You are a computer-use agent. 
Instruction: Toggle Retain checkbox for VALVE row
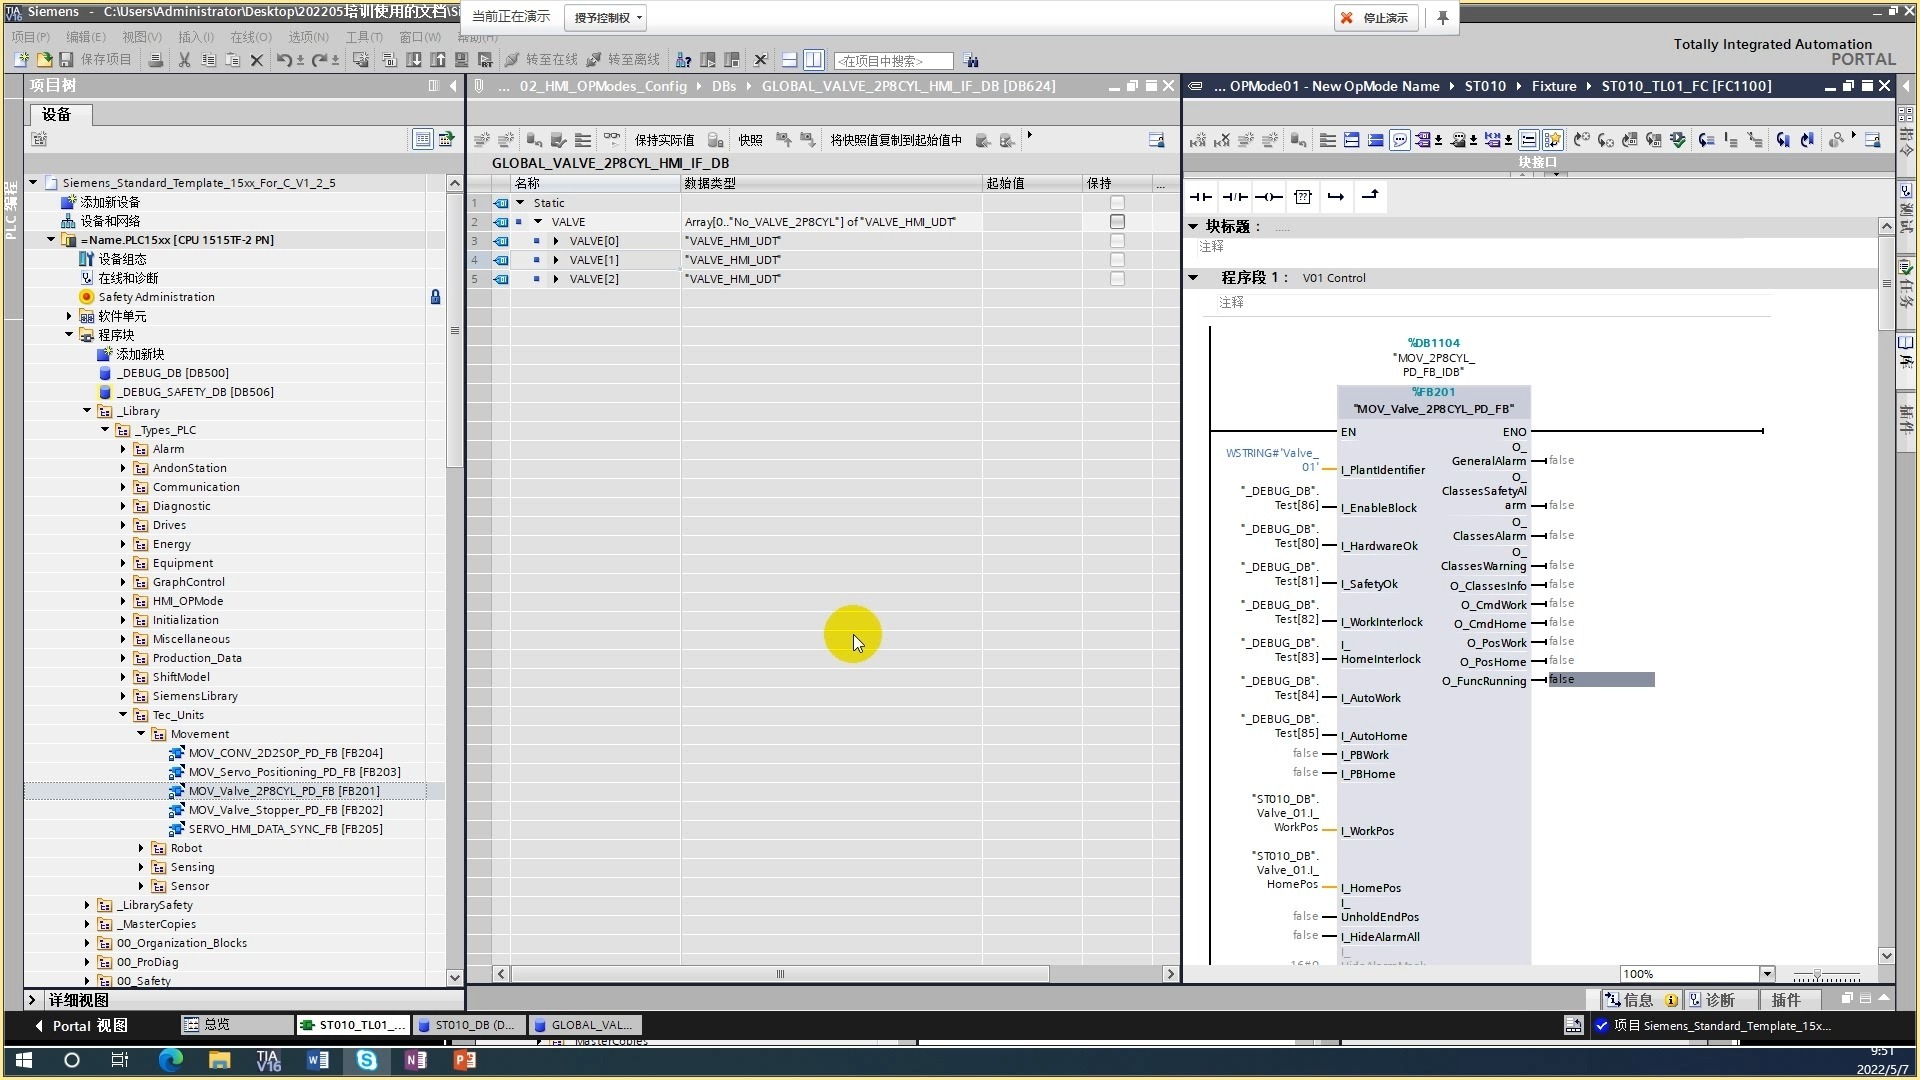click(1117, 222)
